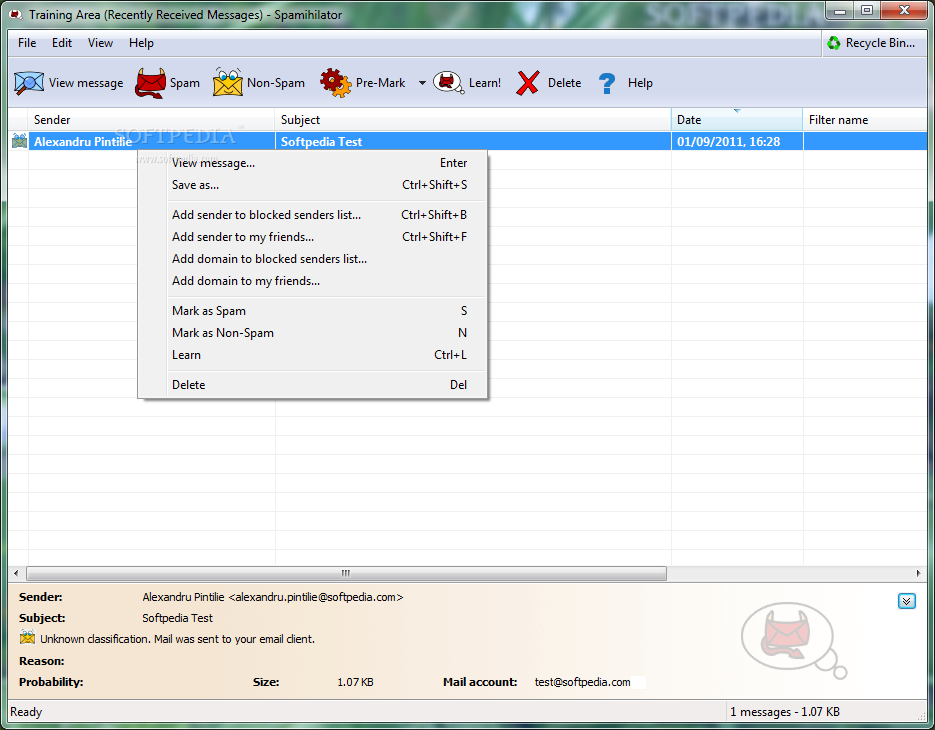Click the 'Non-Spam' toolbar label
Viewport: 935px width, 730px height.
pos(275,83)
